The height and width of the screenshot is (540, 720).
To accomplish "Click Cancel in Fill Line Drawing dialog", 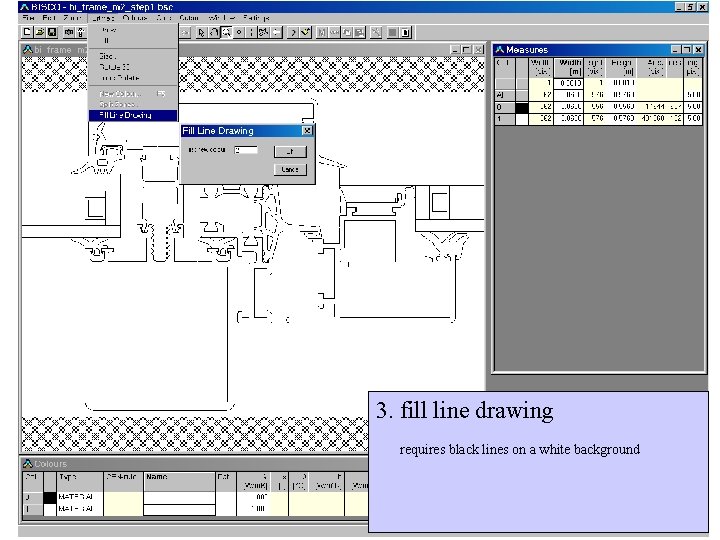I will [x=290, y=169].
